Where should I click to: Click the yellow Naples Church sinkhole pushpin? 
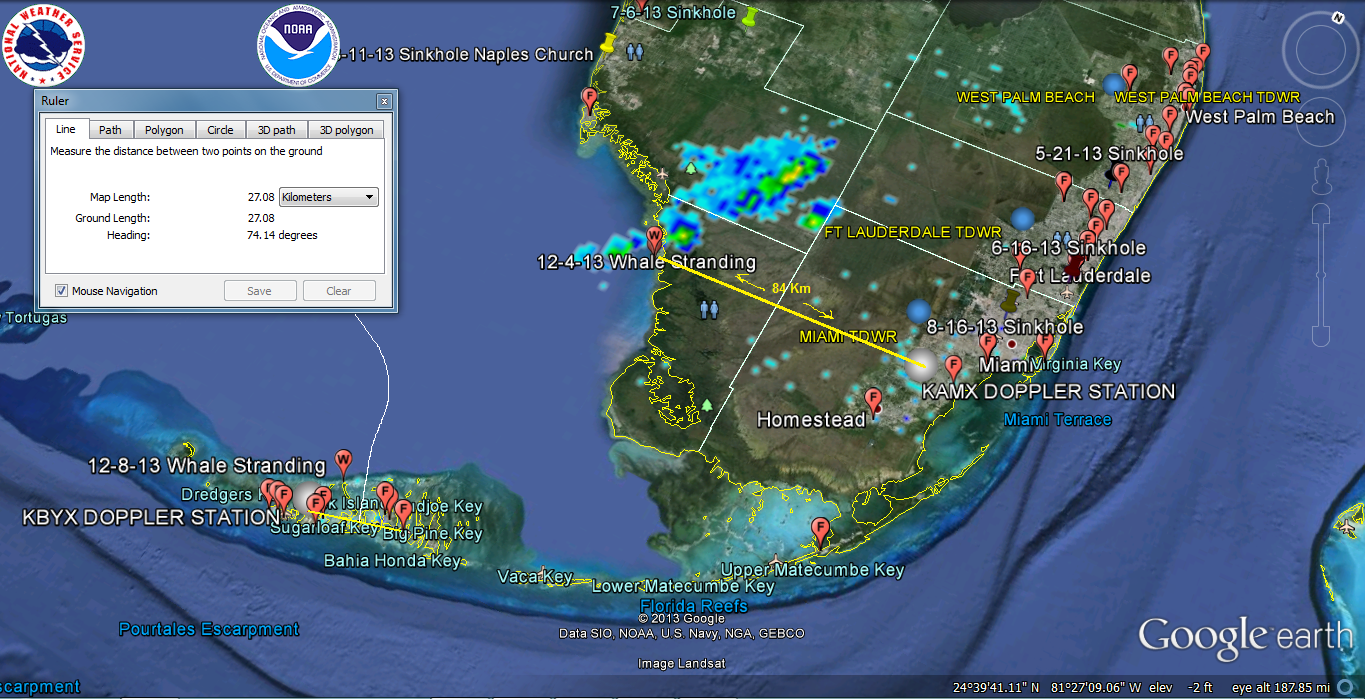pos(607,44)
